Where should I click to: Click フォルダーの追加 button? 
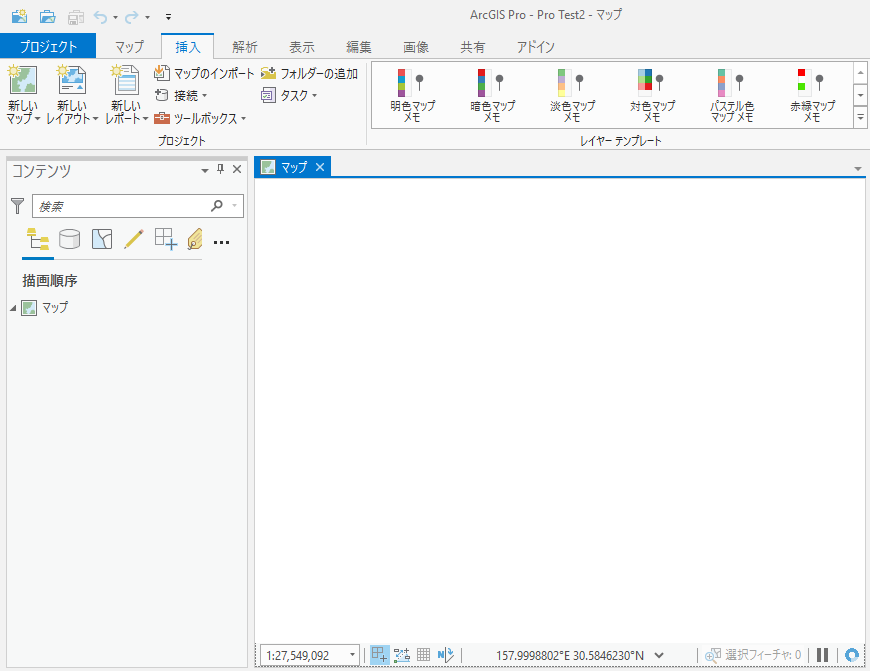click(309, 73)
